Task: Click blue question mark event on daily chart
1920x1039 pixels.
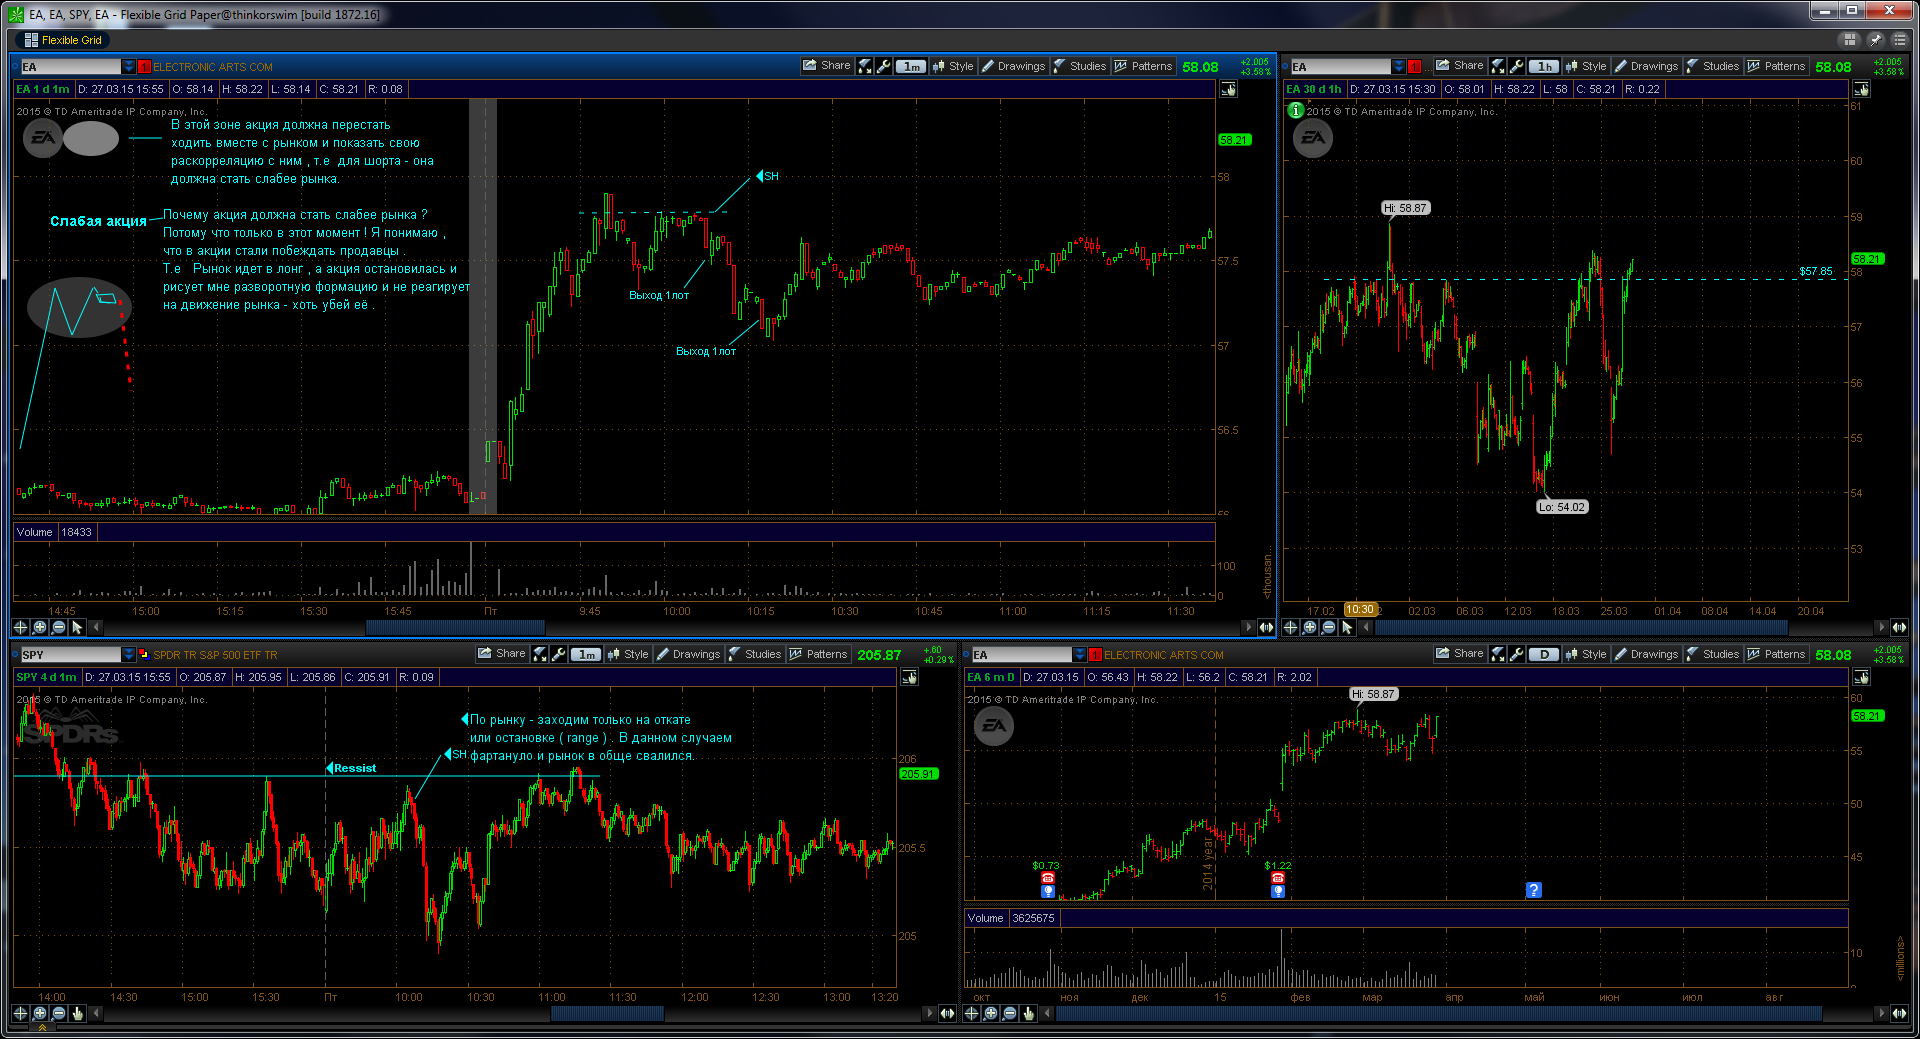Action: [1533, 890]
